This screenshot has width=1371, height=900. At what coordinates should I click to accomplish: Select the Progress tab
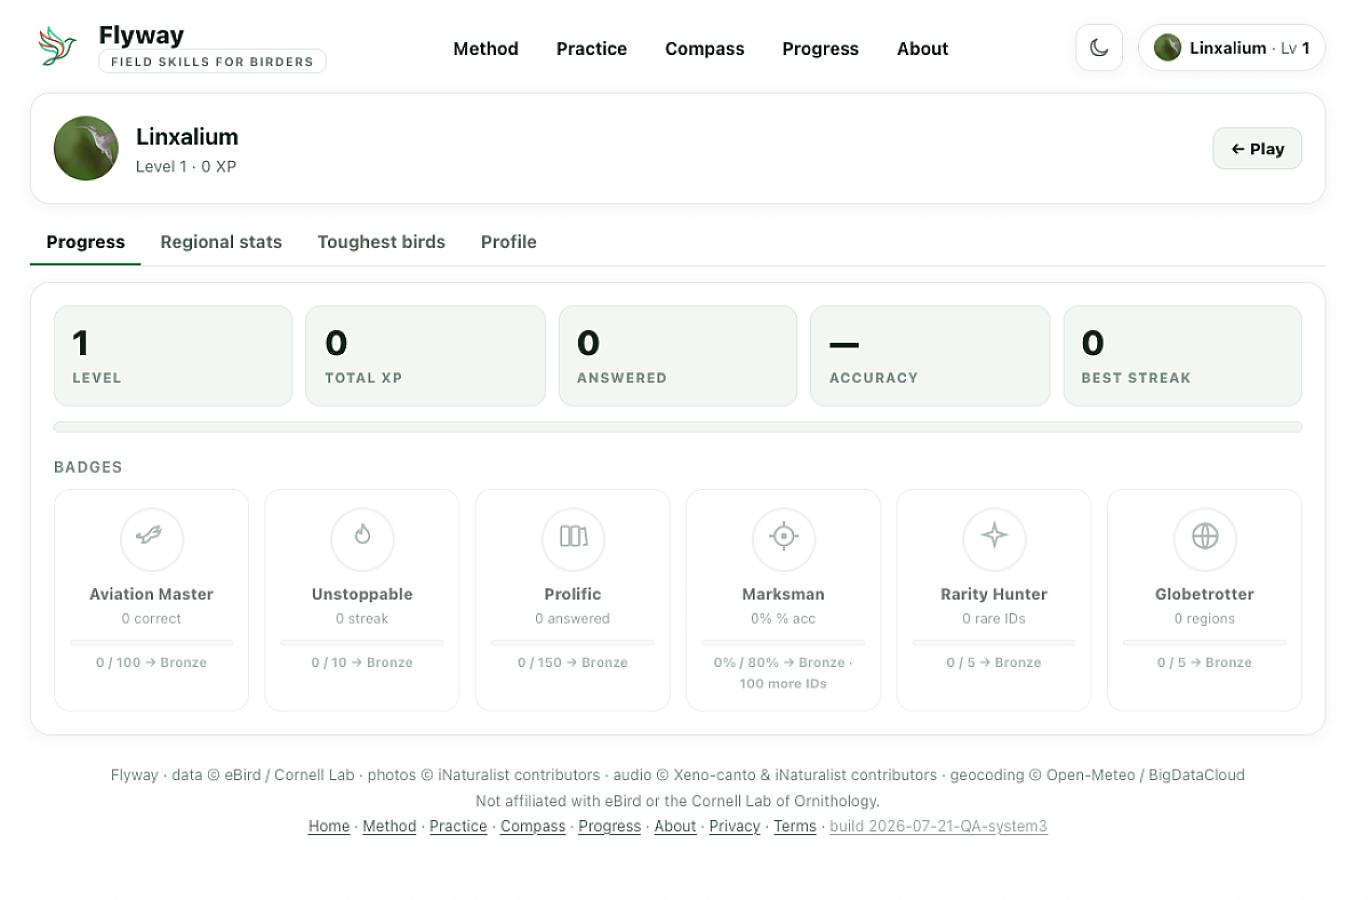point(86,242)
